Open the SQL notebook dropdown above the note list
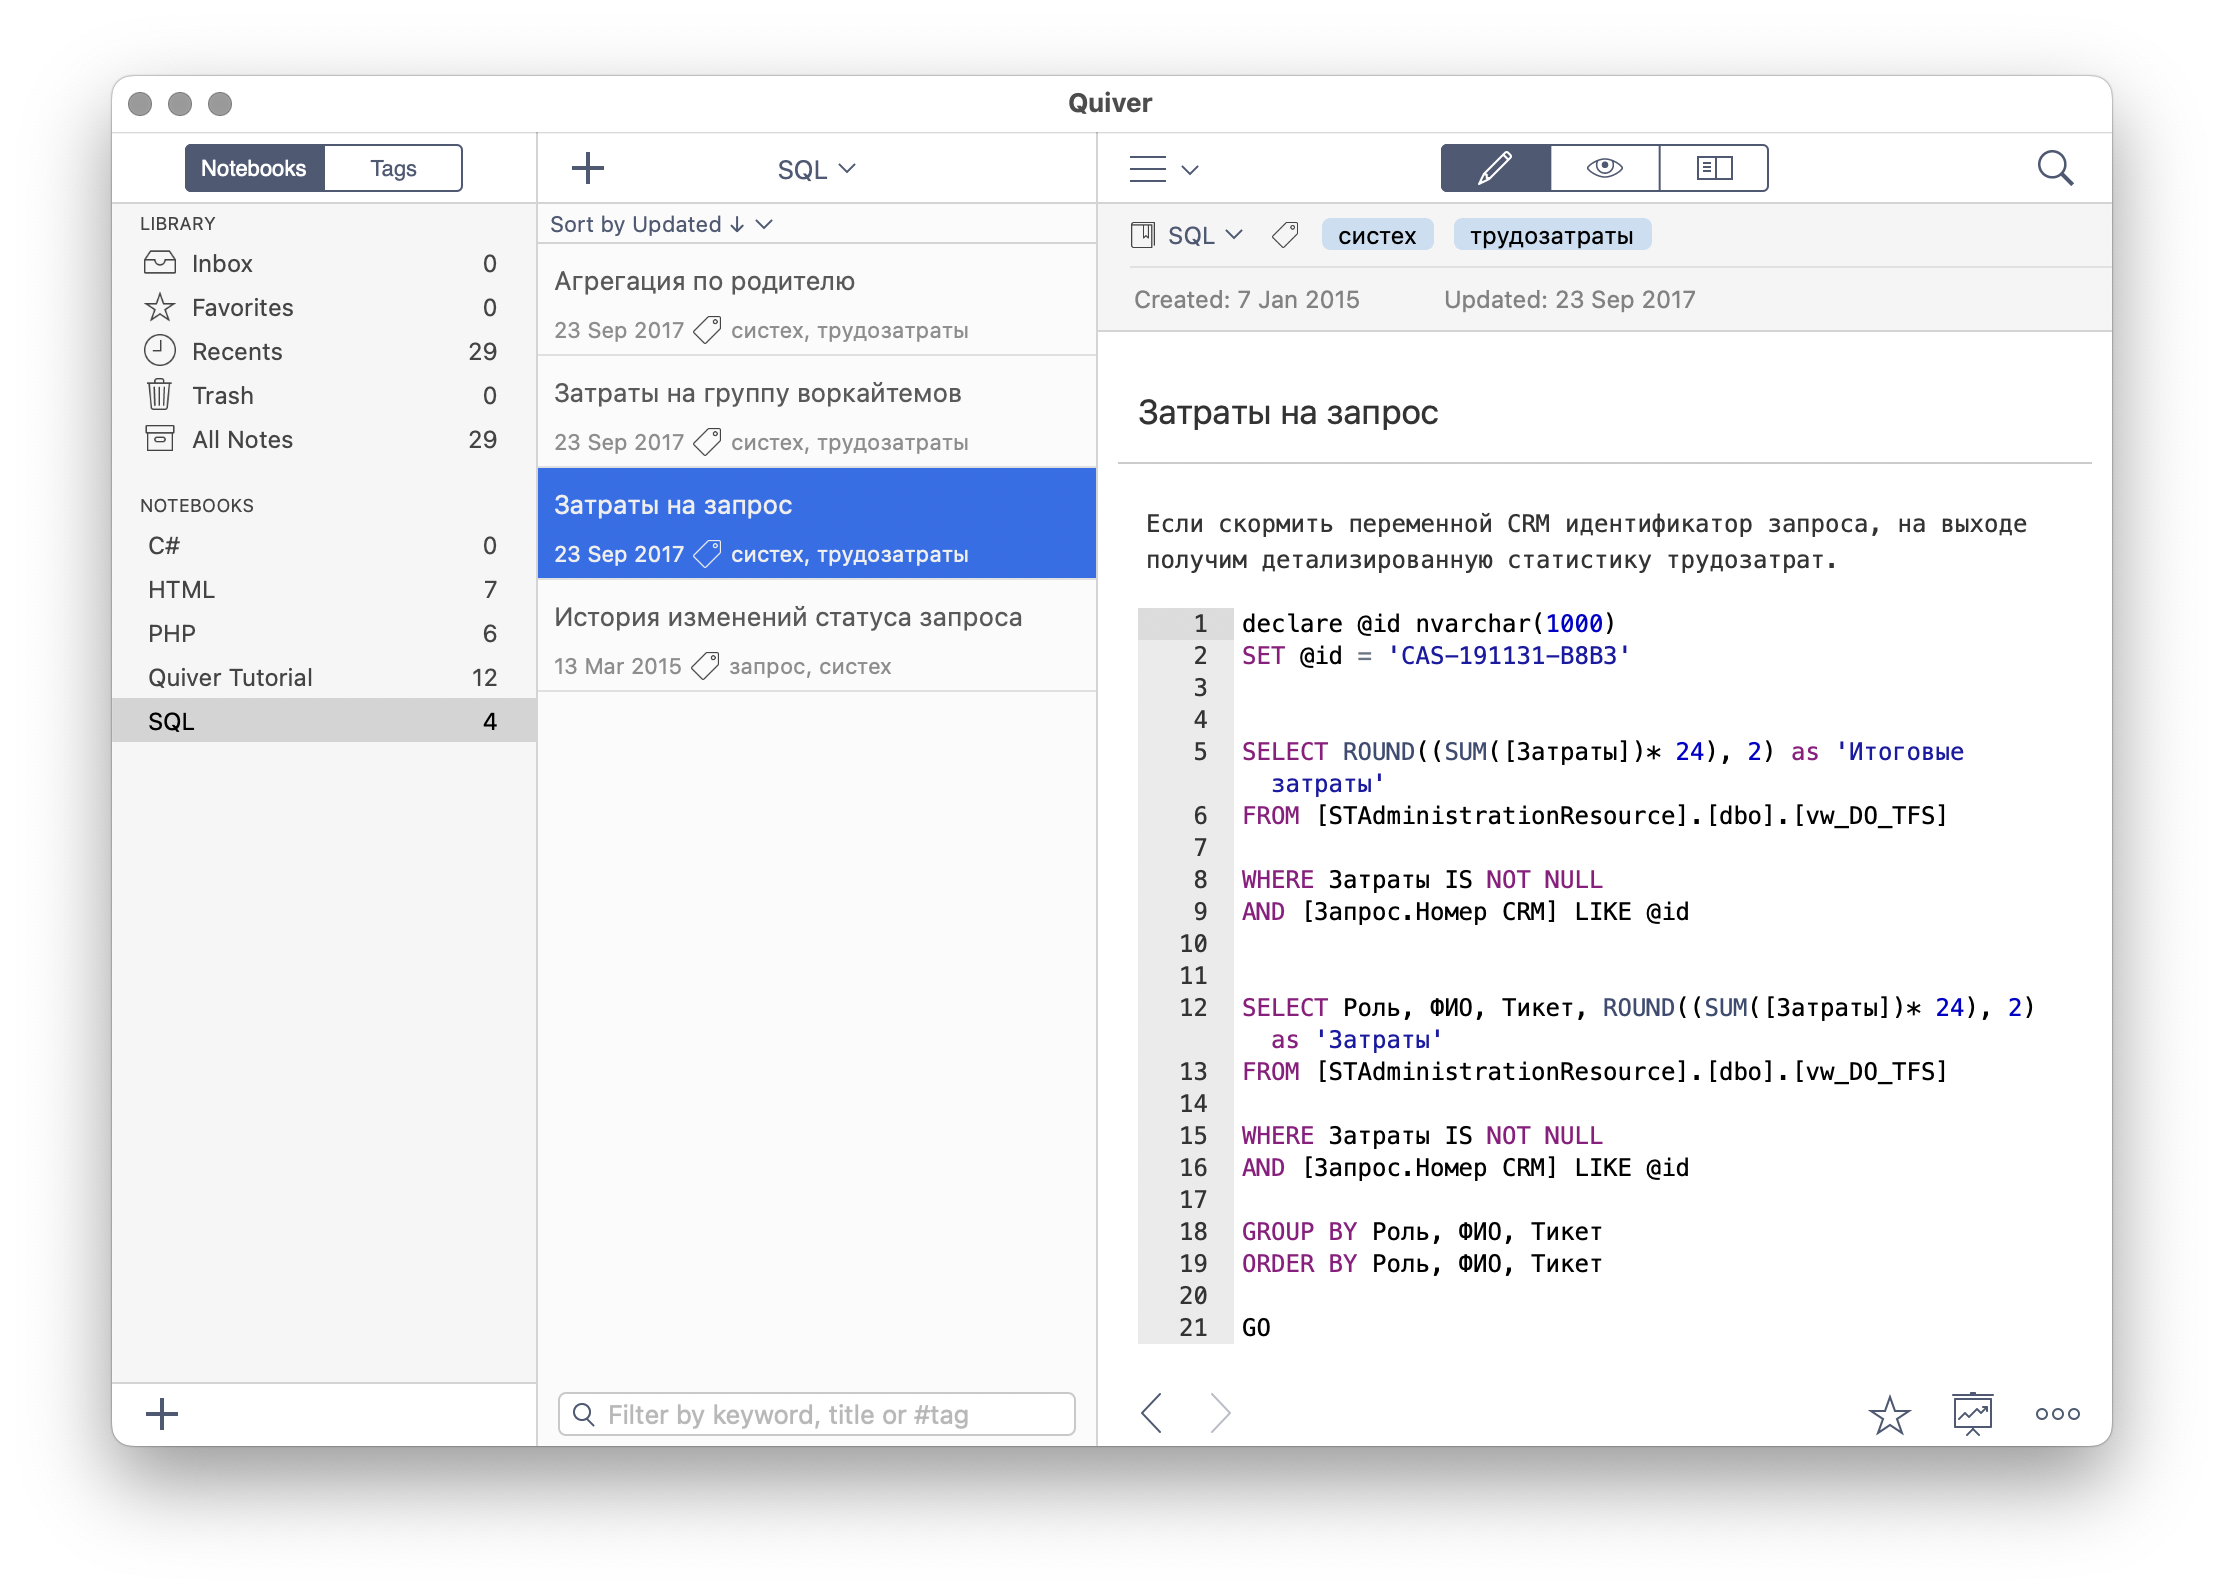The image size is (2224, 1594). pyautogui.click(x=817, y=169)
